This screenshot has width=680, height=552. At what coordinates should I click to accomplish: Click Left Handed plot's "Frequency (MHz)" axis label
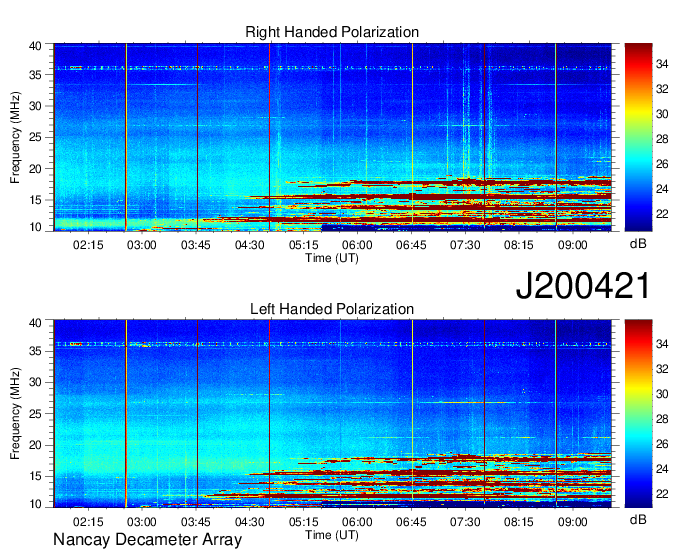(x=15, y=414)
